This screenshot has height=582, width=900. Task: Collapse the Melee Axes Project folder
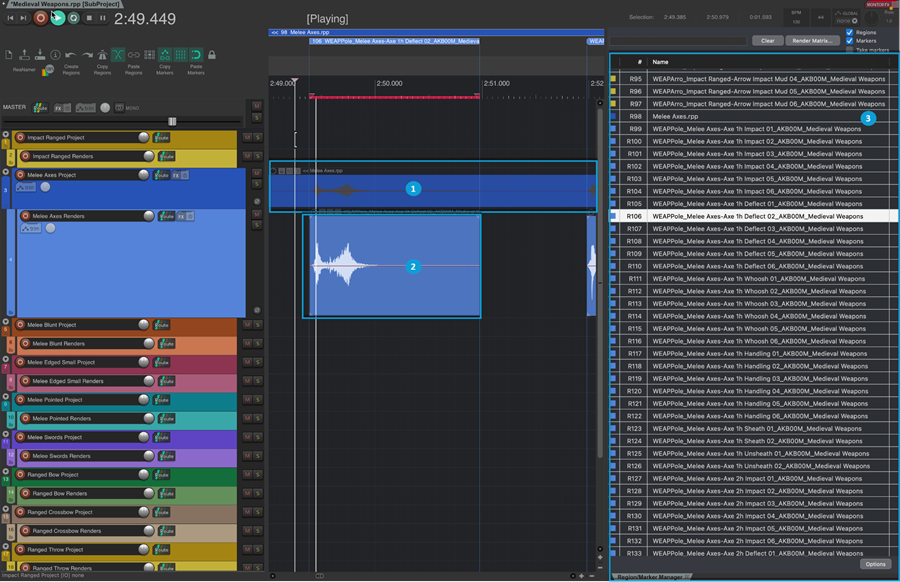[x=5, y=171]
